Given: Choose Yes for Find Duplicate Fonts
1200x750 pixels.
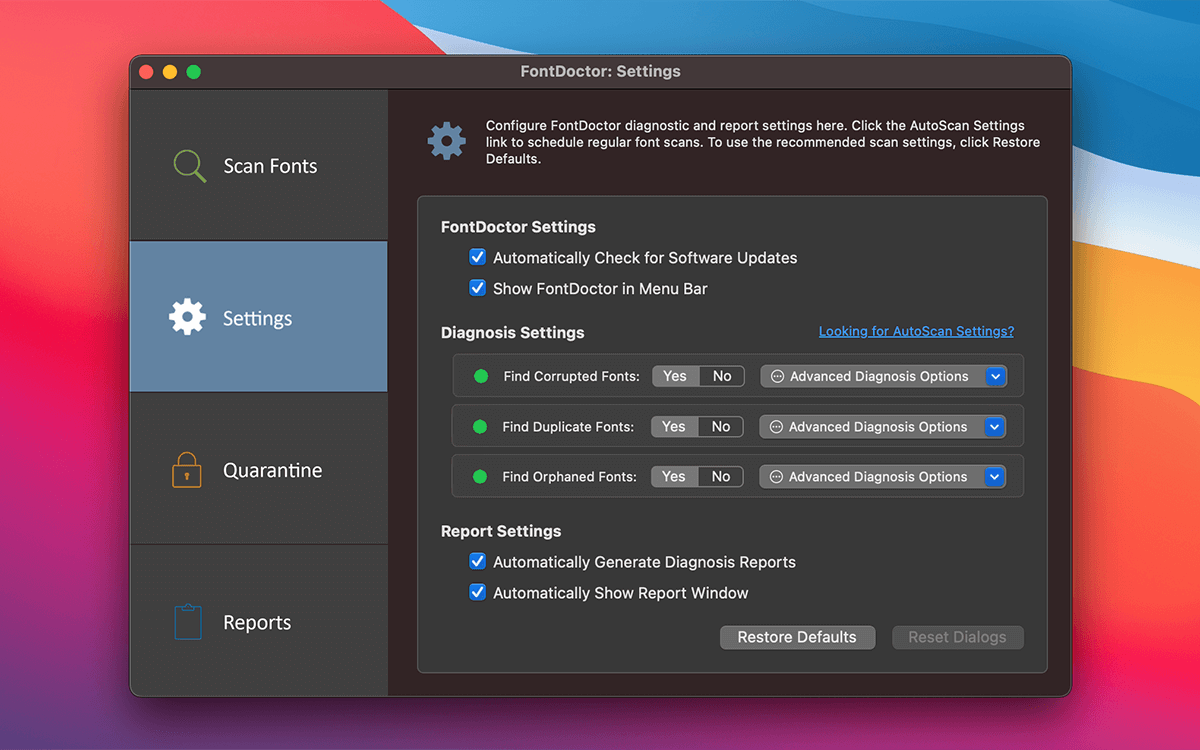Looking at the screenshot, I should [674, 426].
